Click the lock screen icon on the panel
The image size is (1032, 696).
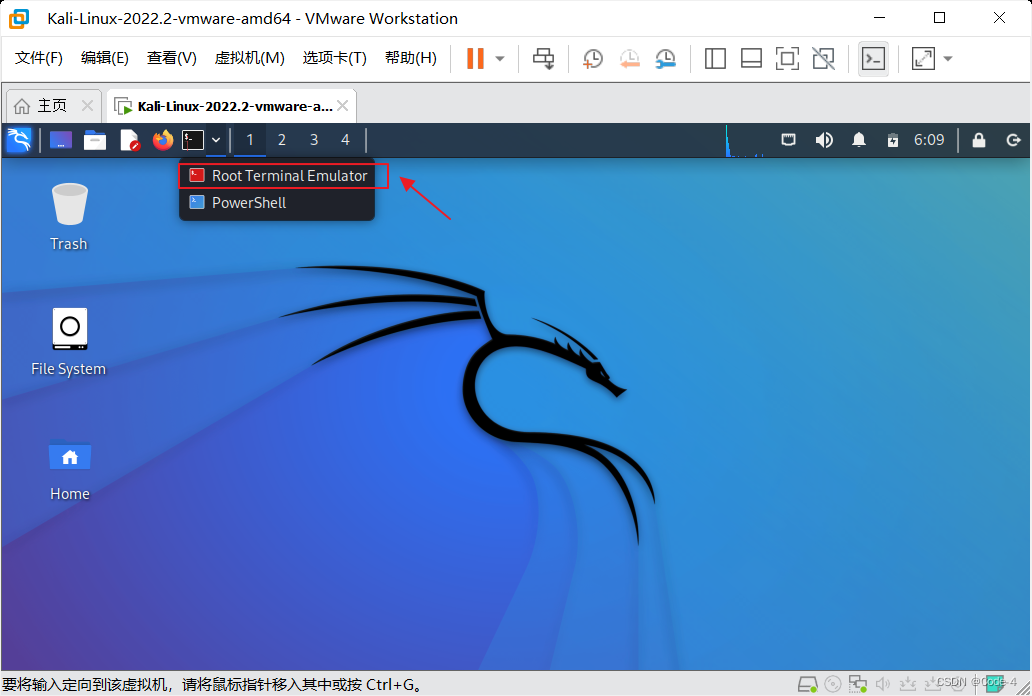pos(978,140)
